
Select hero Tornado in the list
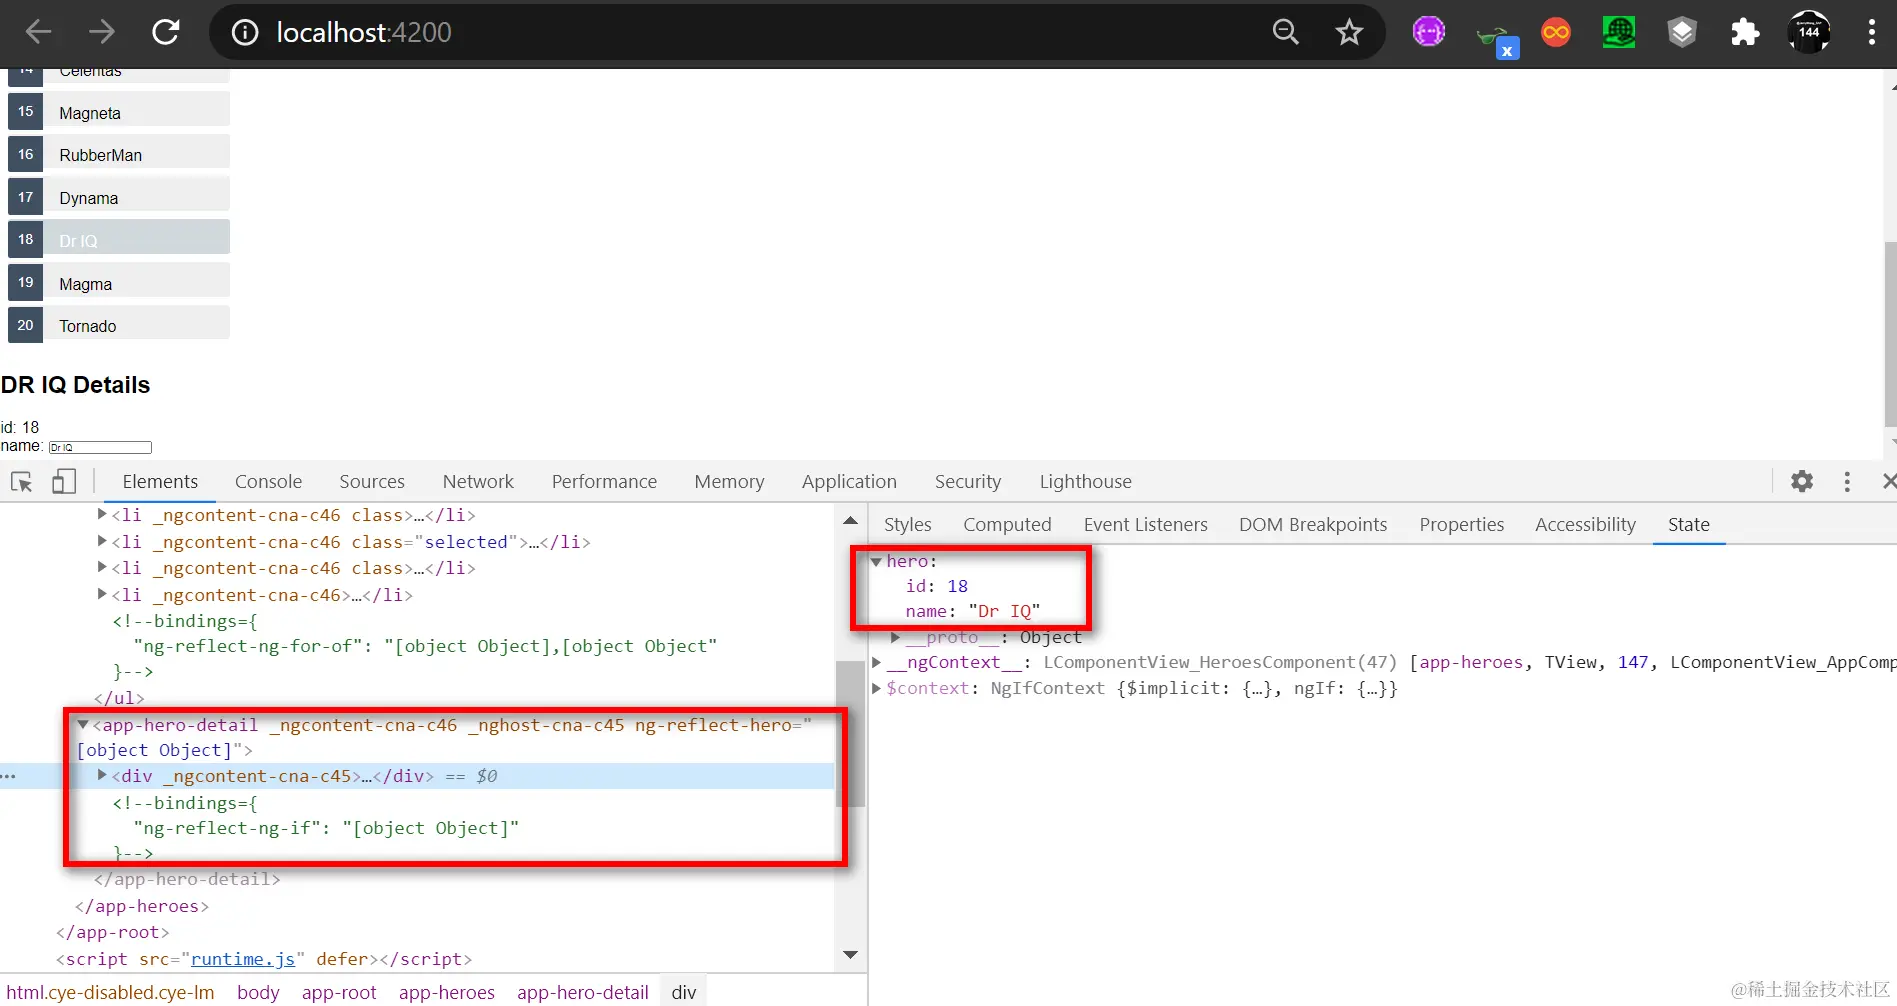tap(119, 325)
